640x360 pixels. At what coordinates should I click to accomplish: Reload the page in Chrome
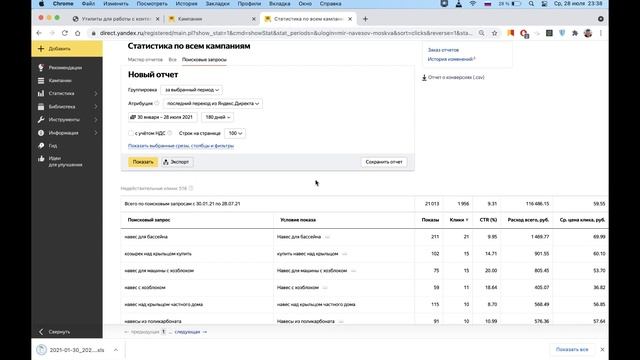pyautogui.click(x=64, y=33)
